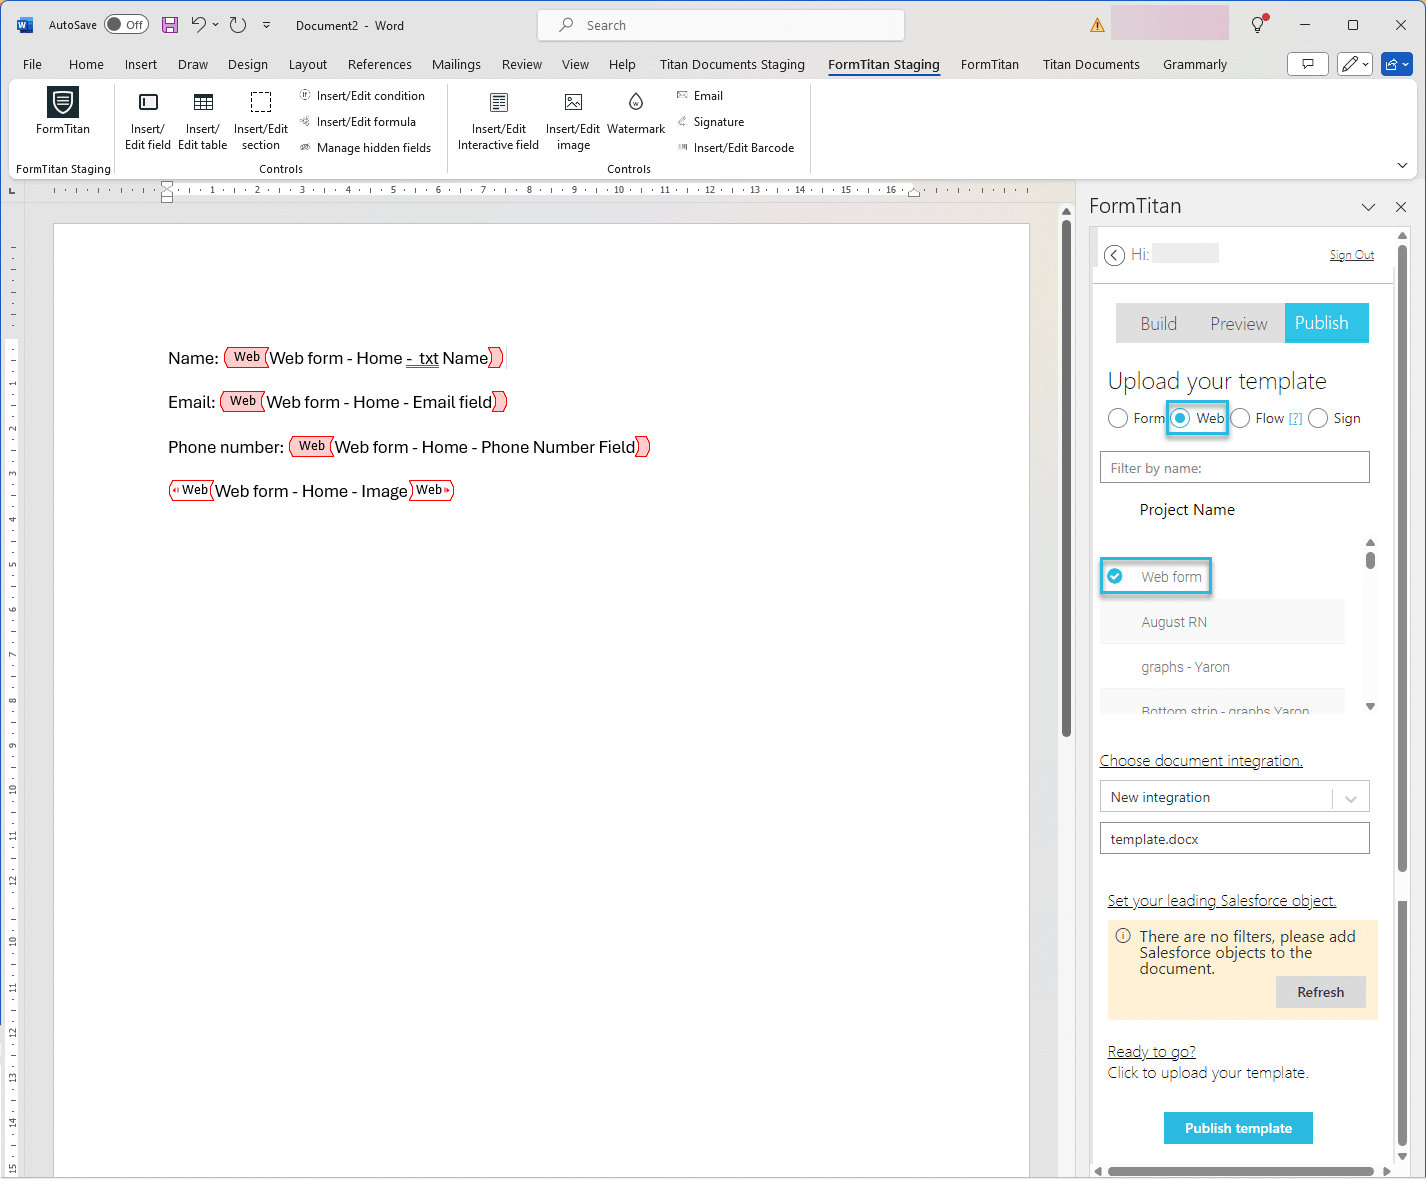The image size is (1426, 1179).
Task: Select the August RN project row
Action: tap(1222, 622)
